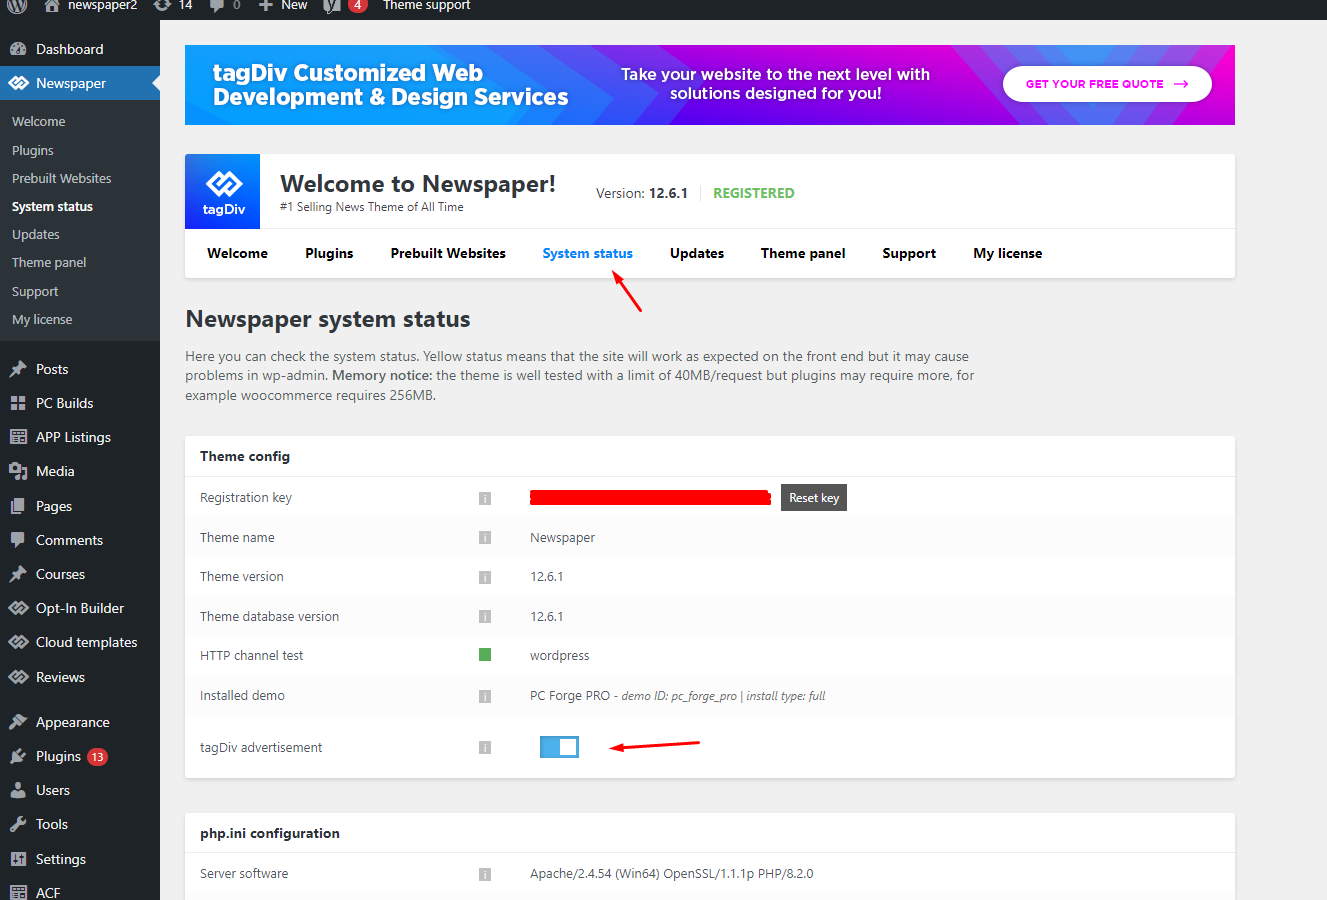
Task: Open My license in sidebar submenu
Action: pos(42,319)
